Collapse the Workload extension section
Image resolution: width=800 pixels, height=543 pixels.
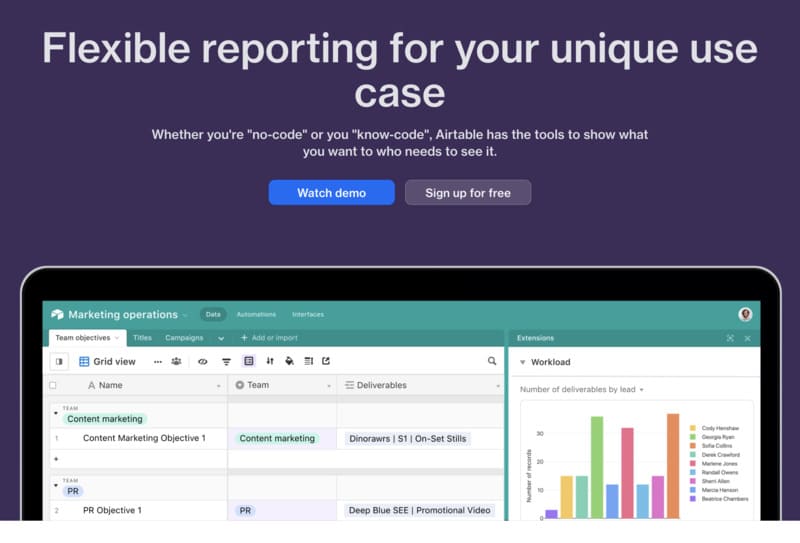click(522, 362)
